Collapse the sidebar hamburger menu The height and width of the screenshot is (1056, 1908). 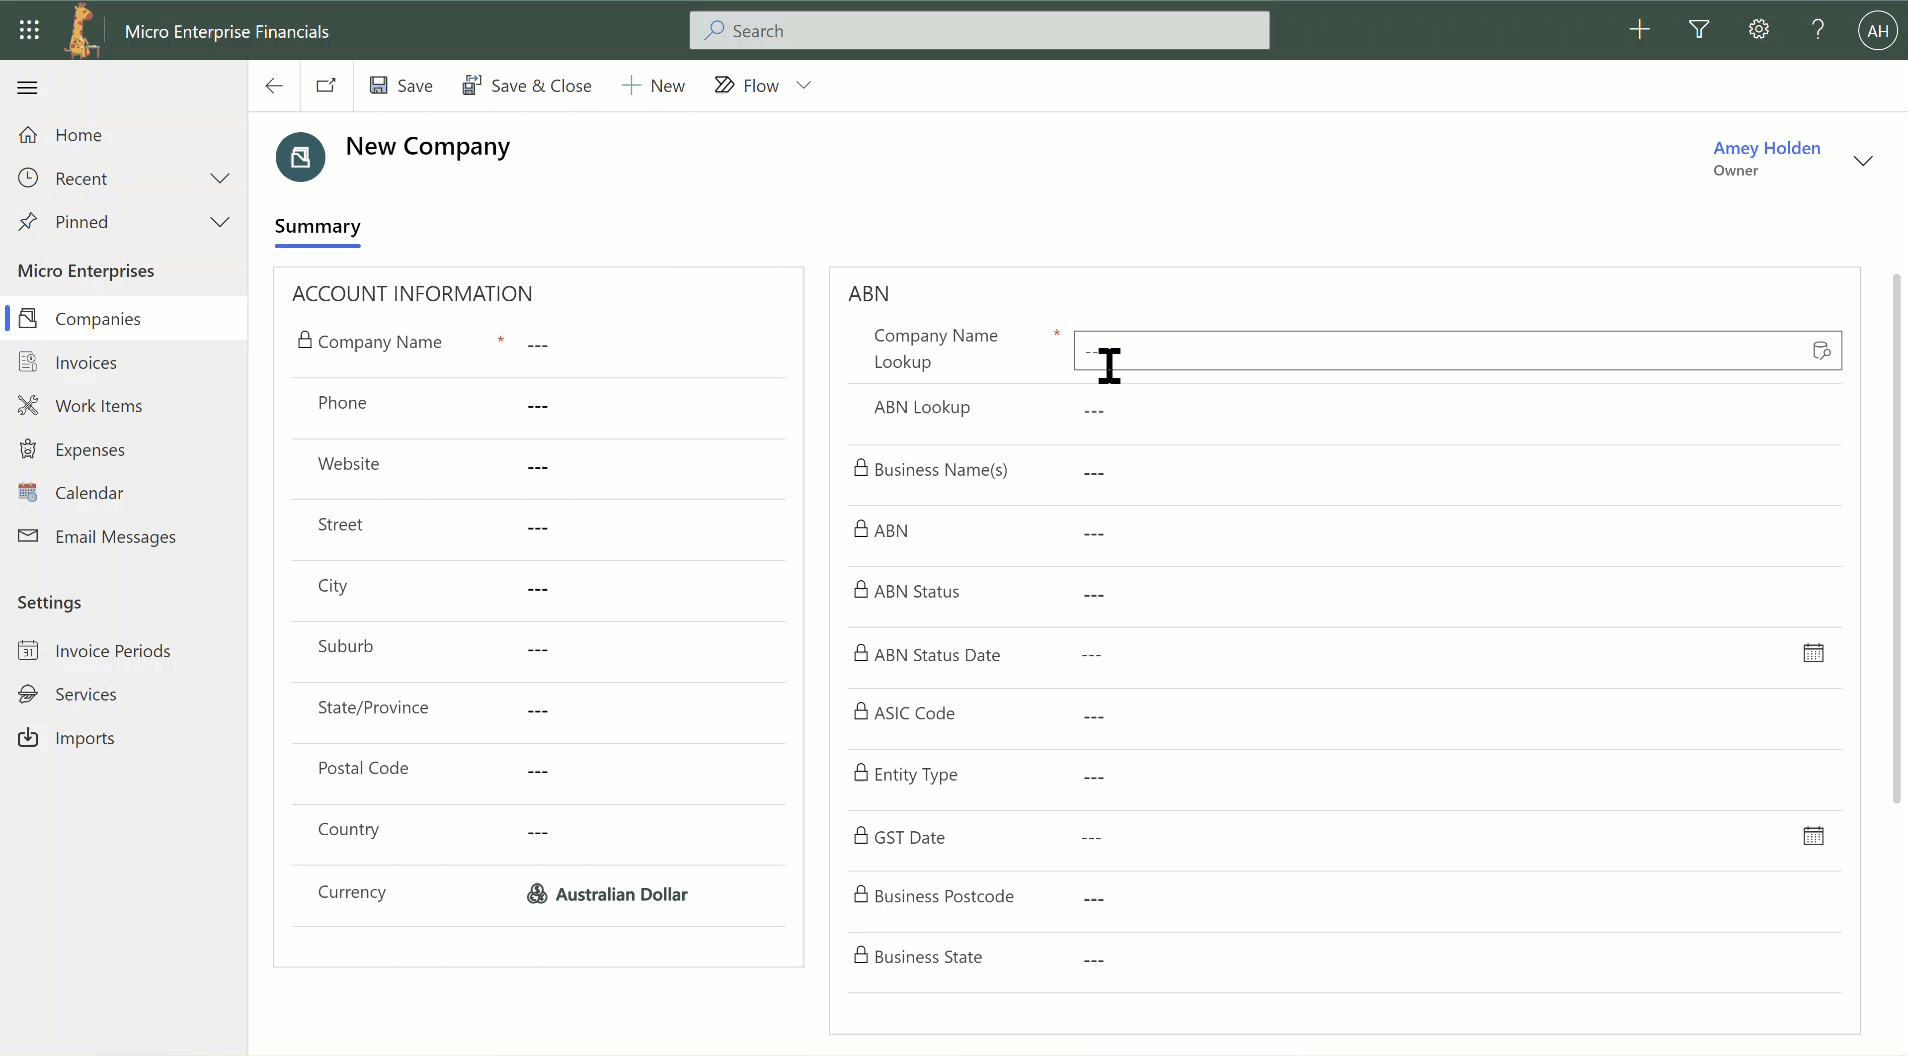pos(28,88)
